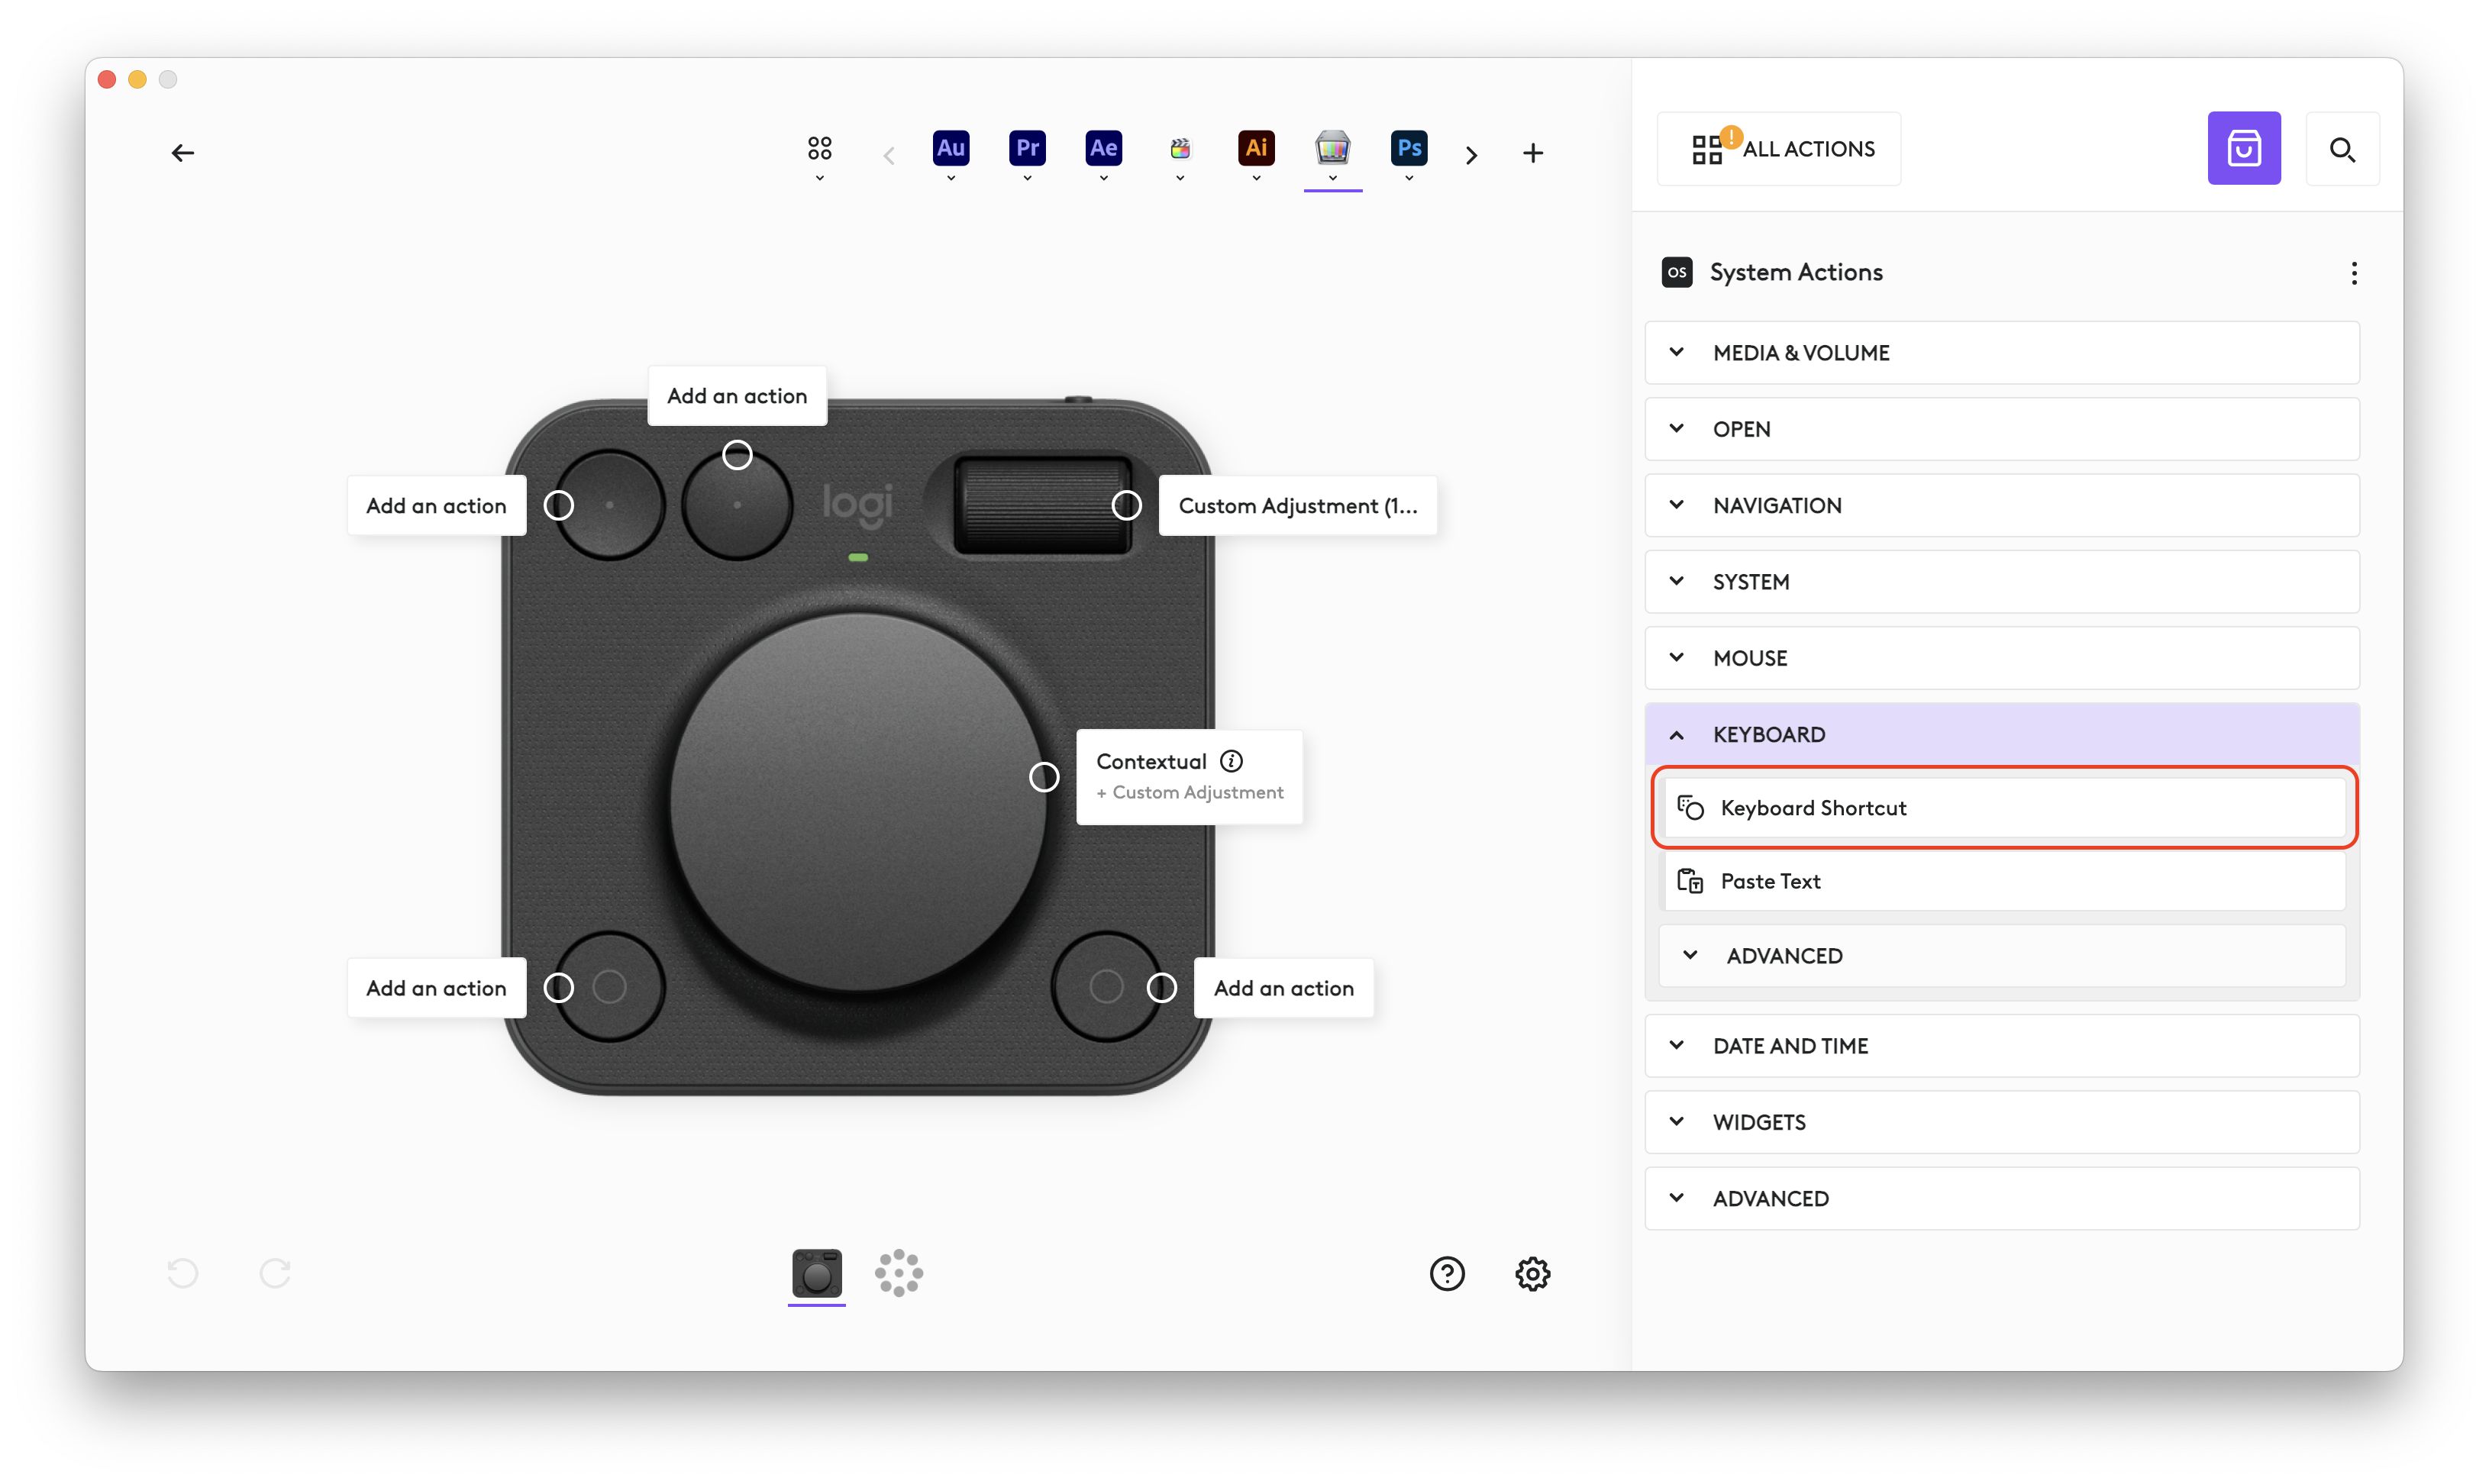Go back with the left arrow
This screenshot has height=1484, width=2489.
point(182,153)
